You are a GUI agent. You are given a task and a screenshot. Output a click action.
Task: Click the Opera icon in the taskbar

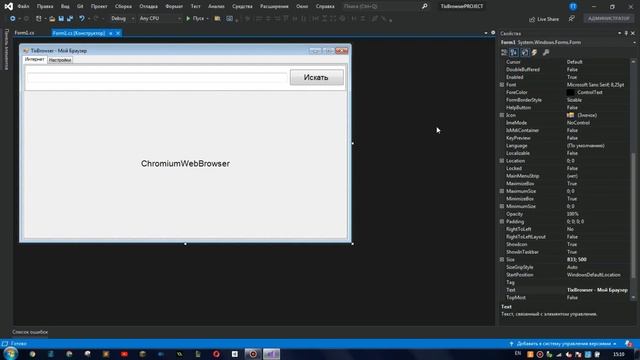[216, 354]
